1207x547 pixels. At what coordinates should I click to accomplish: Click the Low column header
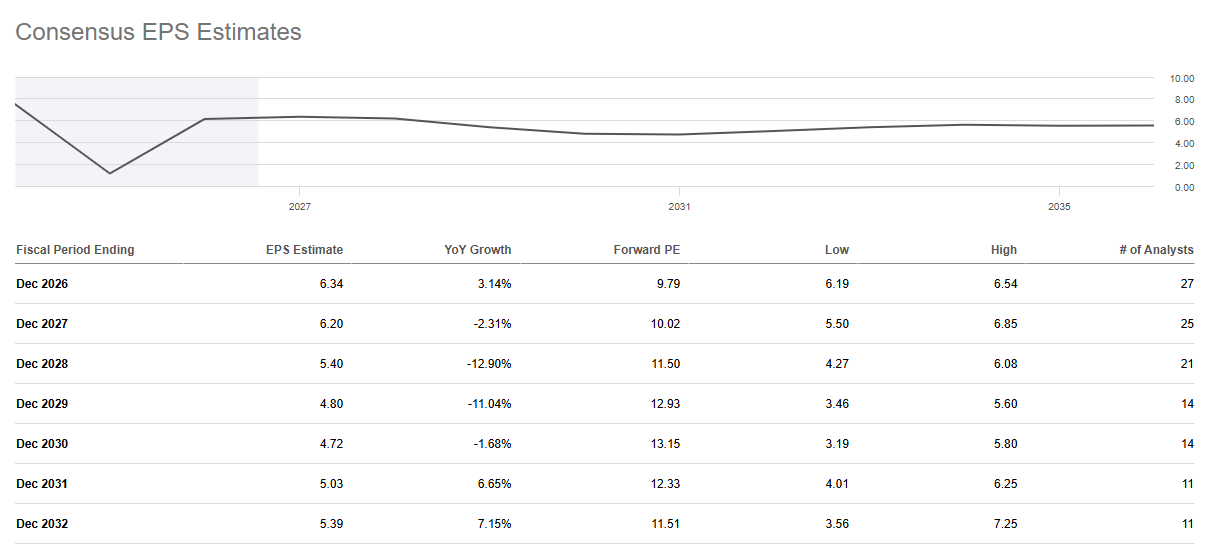pos(837,250)
